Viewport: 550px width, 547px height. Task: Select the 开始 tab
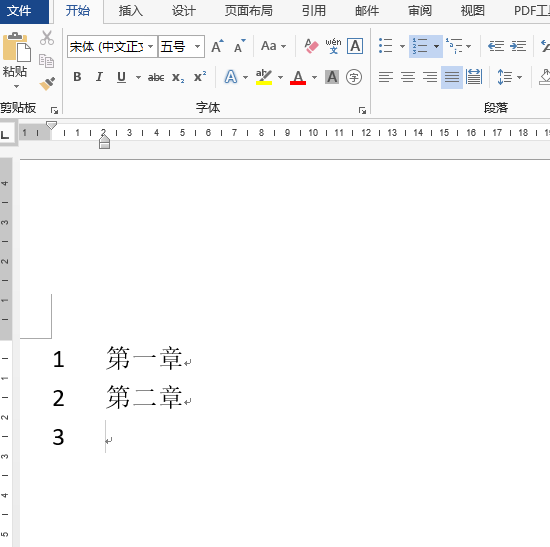pos(78,11)
